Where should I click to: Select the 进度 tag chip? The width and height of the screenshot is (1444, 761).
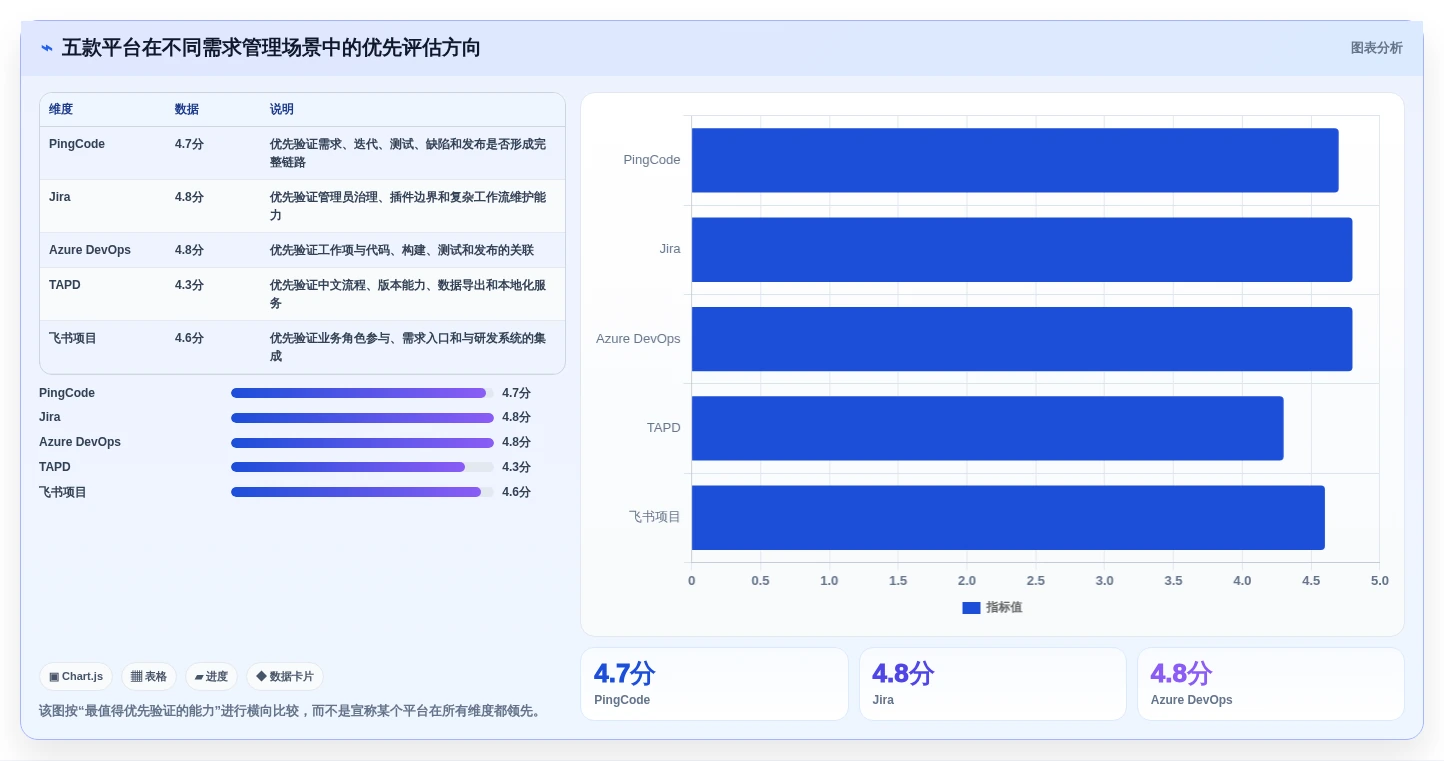point(211,677)
